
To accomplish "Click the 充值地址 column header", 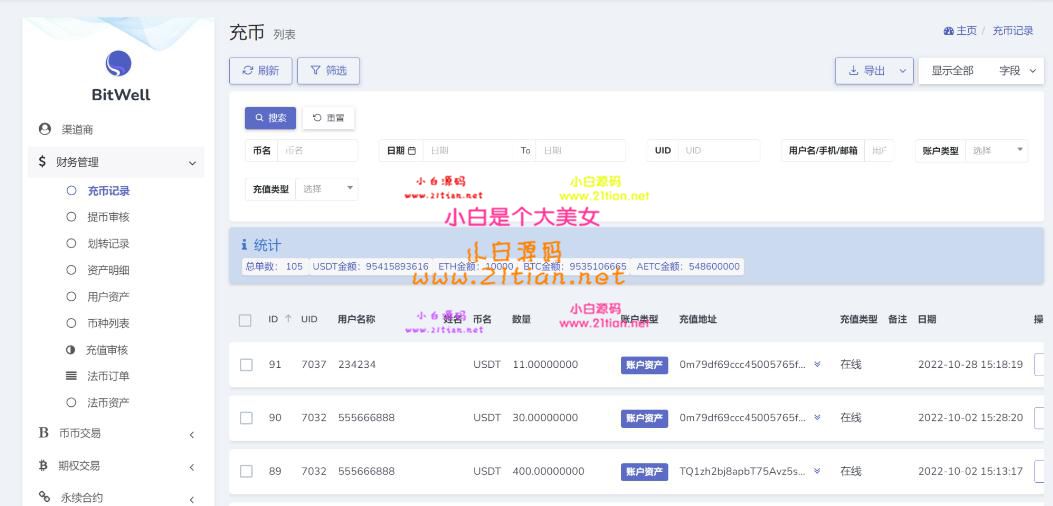I will [x=698, y=319].
